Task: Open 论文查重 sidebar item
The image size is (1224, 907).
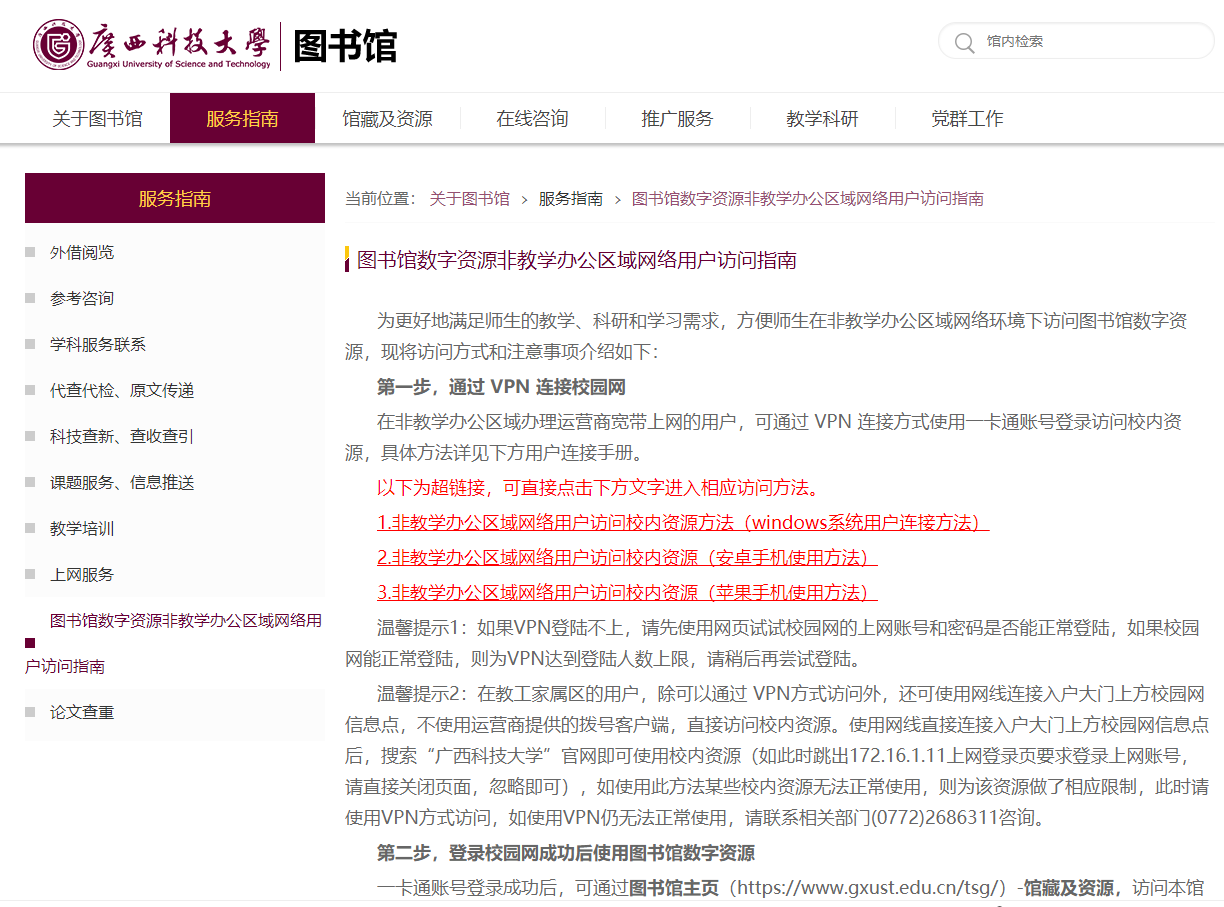Action: pyautogui.click(x=82, y=712)
